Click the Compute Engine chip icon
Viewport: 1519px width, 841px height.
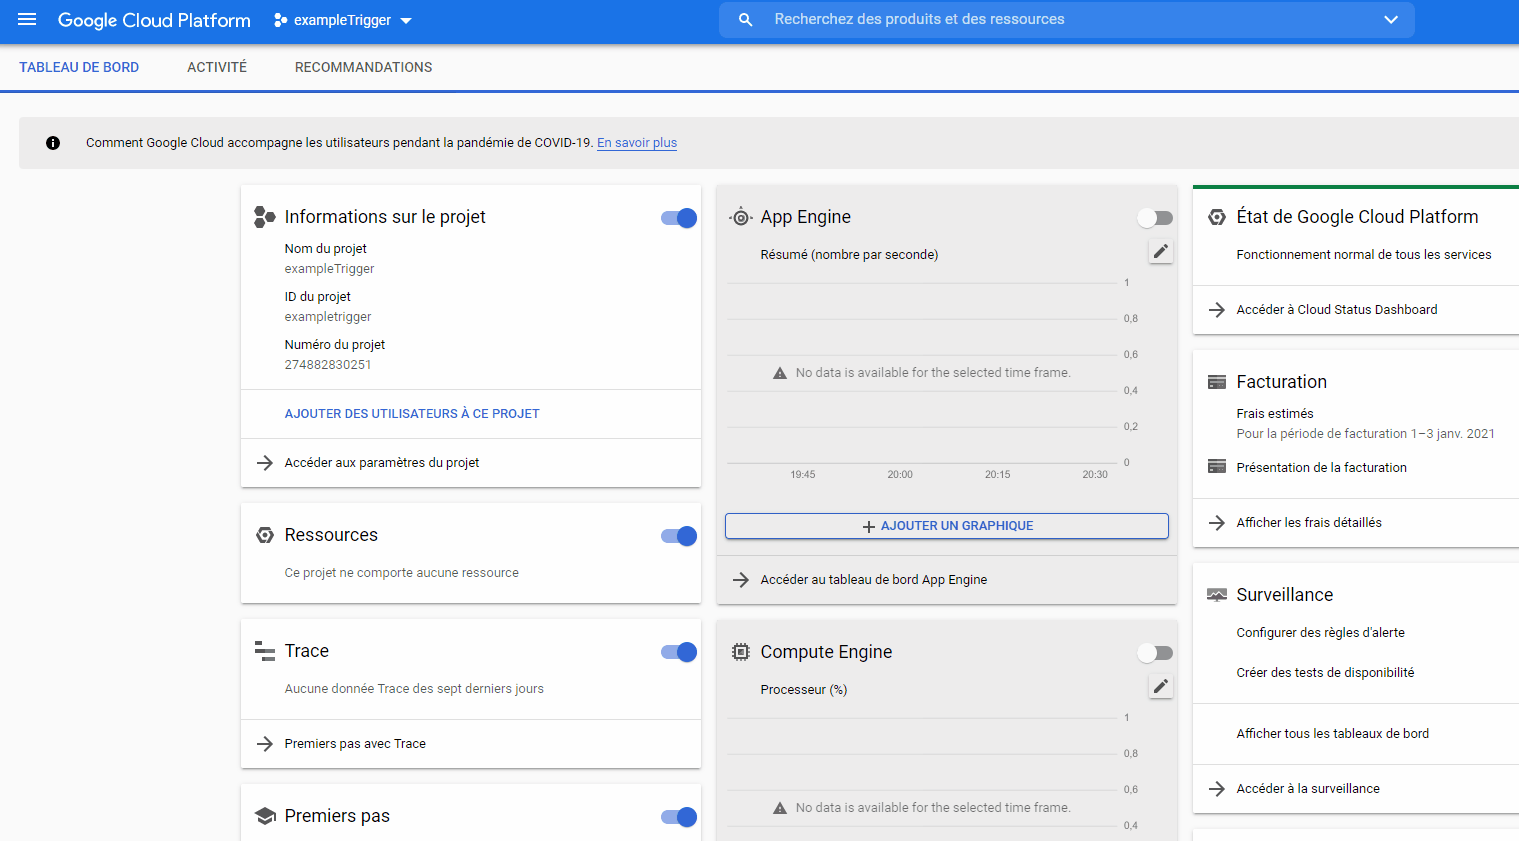click(741, 652)
